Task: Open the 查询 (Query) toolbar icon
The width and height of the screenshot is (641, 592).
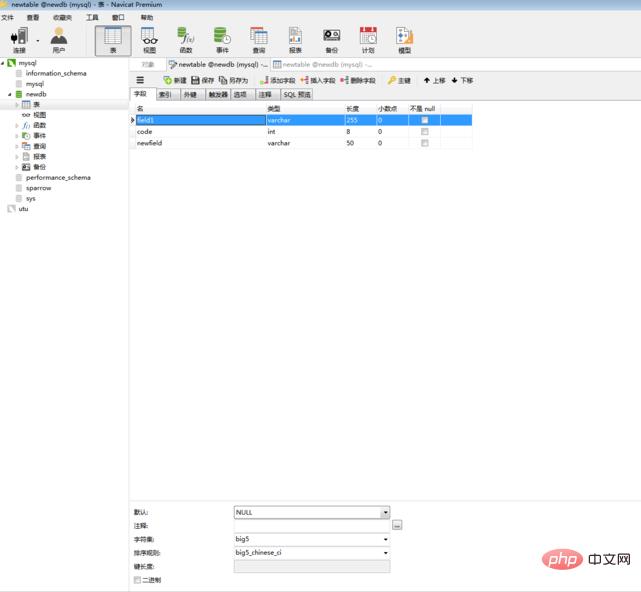Action: coord(259,39)
